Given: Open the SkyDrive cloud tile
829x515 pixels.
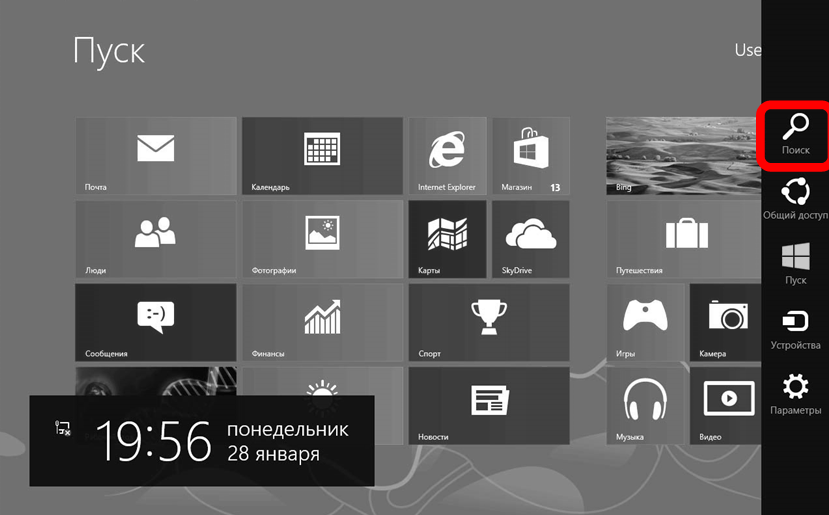Looking at the screenshot, I should [x=529, y=239].
